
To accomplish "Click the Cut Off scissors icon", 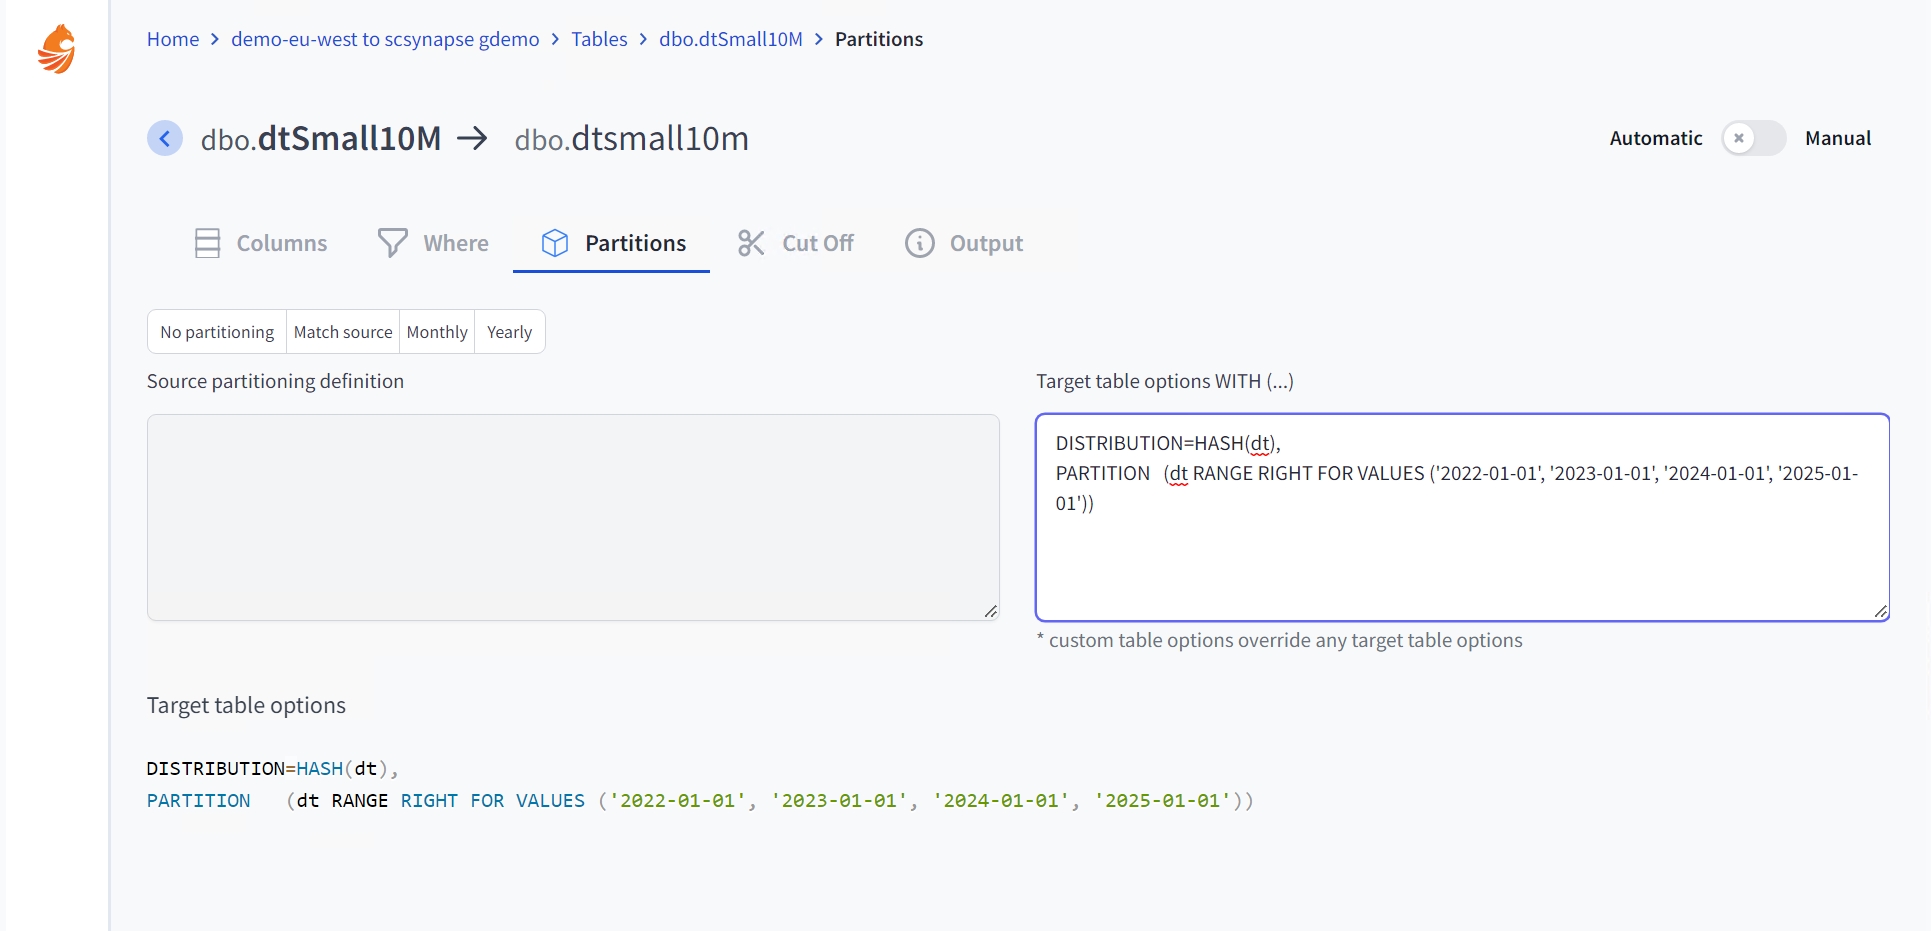I will click(x=751, y=243).
